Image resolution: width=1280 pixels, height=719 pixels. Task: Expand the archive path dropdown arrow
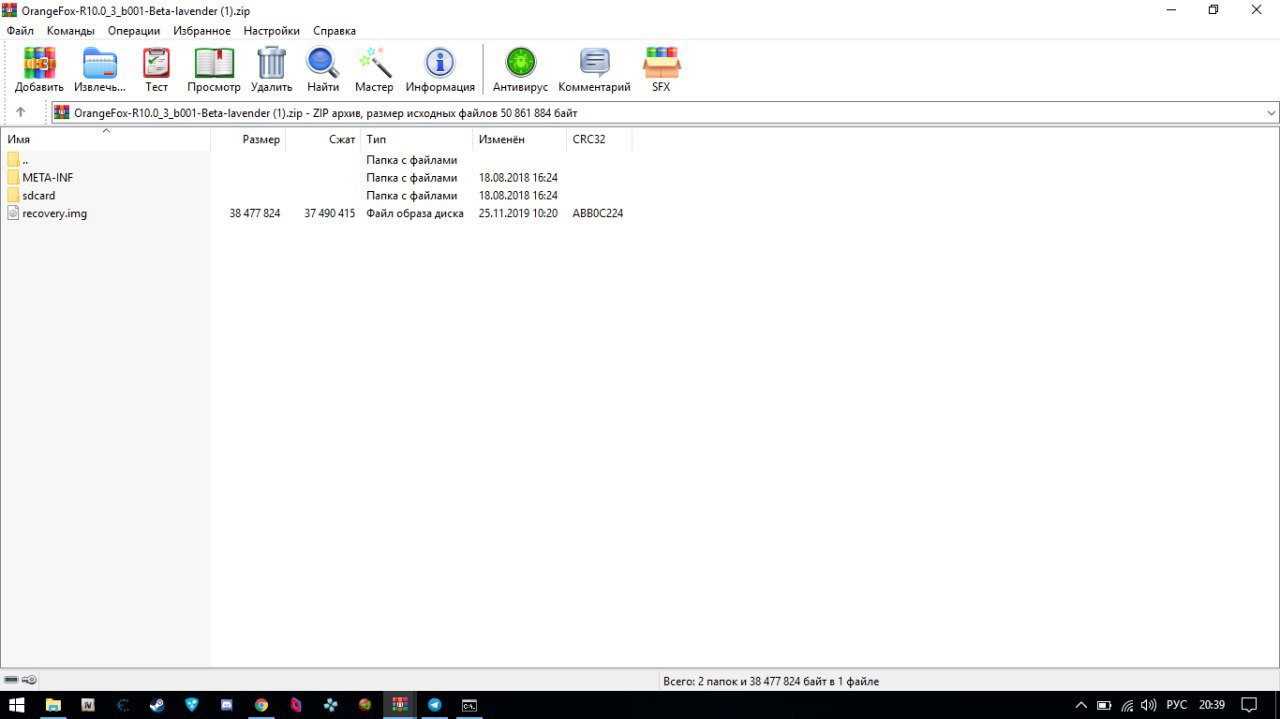point(1271,113)
